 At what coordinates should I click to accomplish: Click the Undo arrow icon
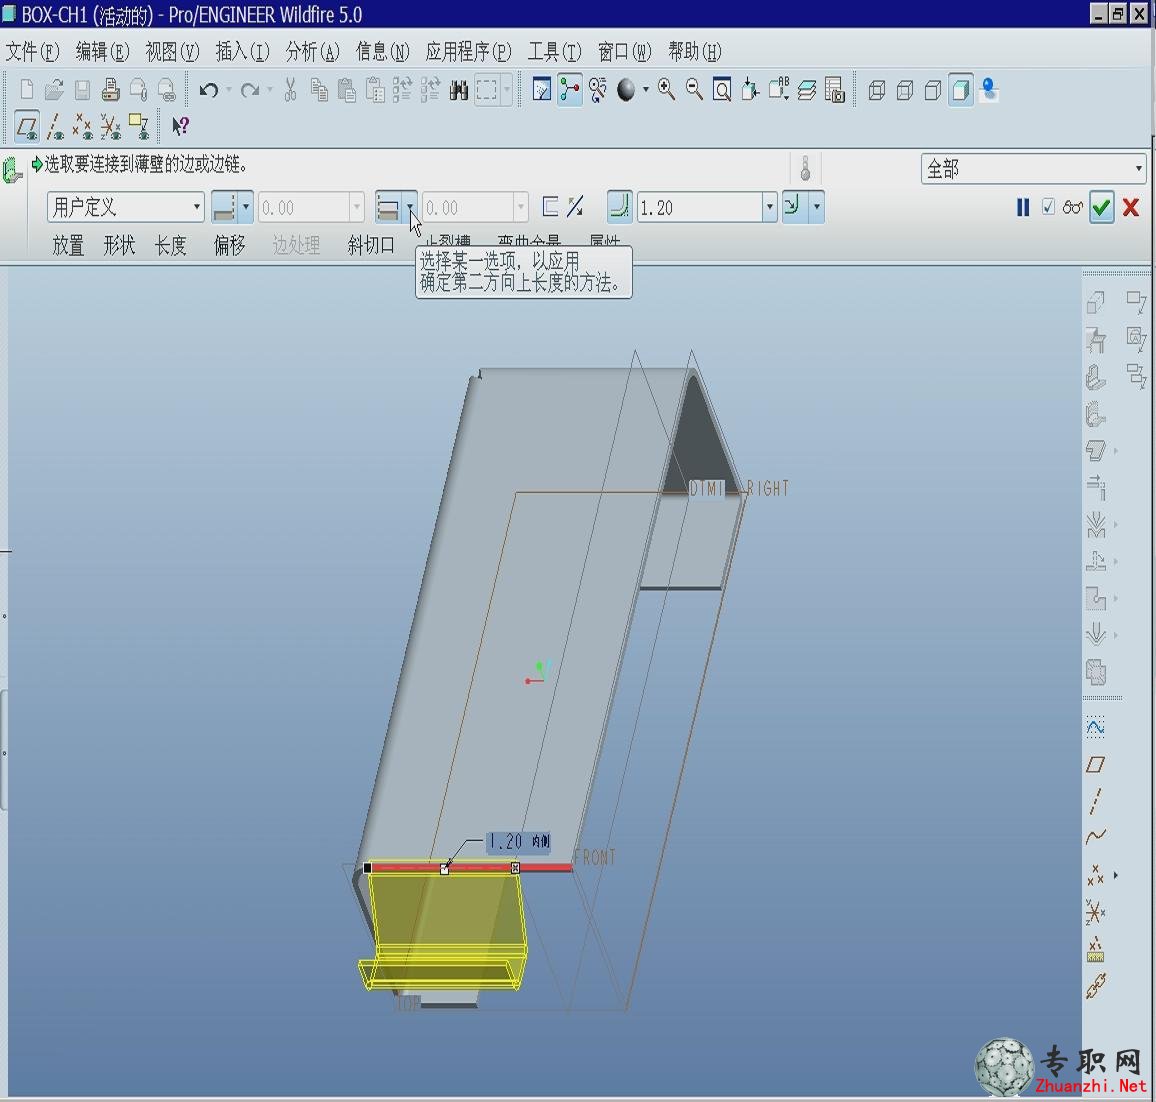pos(209,90)
